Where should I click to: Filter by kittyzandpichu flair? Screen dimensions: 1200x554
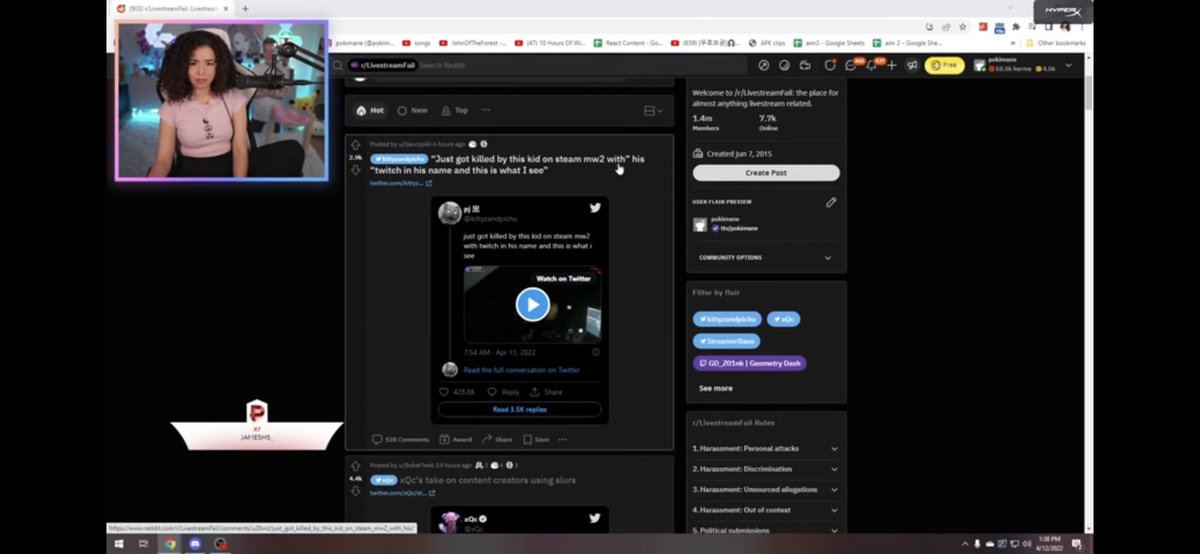(x=727, y=319)
